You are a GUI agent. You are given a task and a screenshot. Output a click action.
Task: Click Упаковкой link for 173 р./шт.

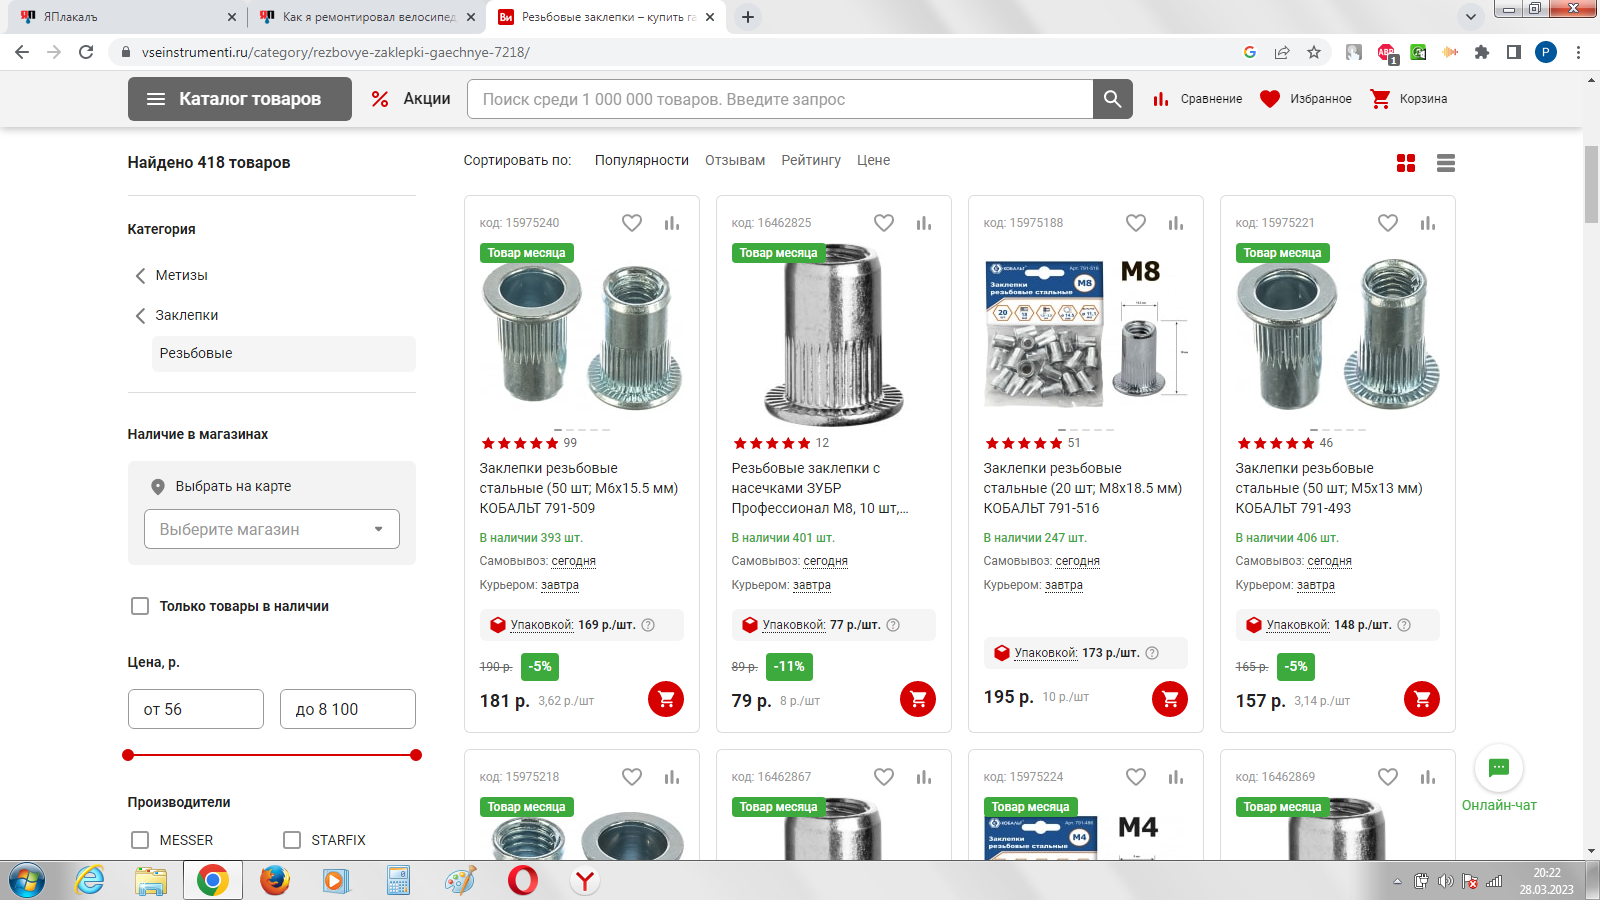point(1046,653)
